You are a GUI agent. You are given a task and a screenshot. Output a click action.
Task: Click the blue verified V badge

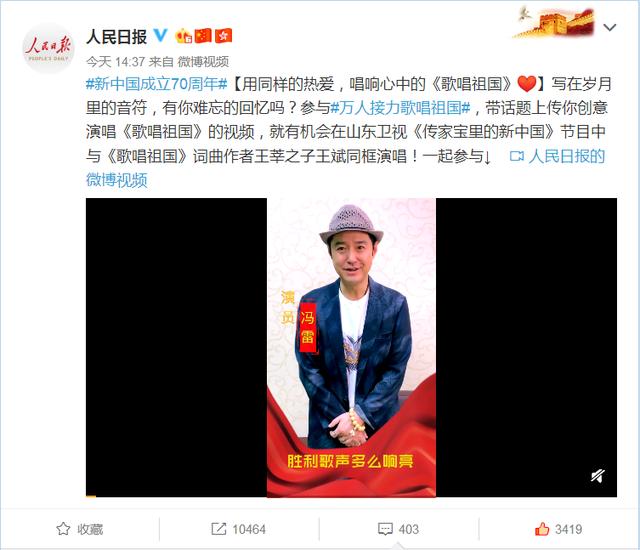pyautogui.click(x=160, y=36)
